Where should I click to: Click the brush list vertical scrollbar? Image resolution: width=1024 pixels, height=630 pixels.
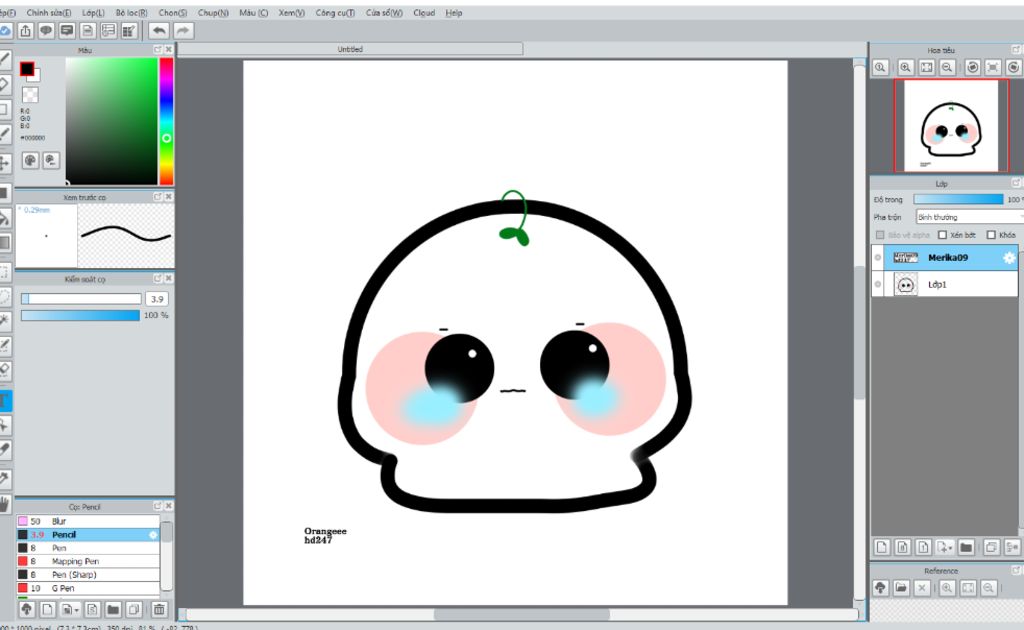coord(167,556)
